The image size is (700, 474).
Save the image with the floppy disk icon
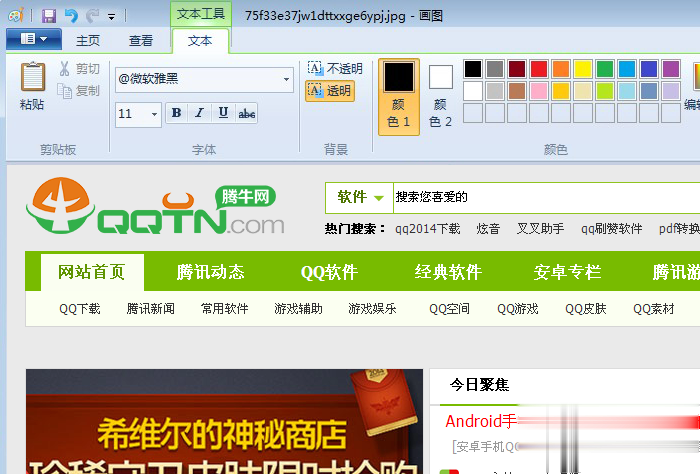(49, 16)
